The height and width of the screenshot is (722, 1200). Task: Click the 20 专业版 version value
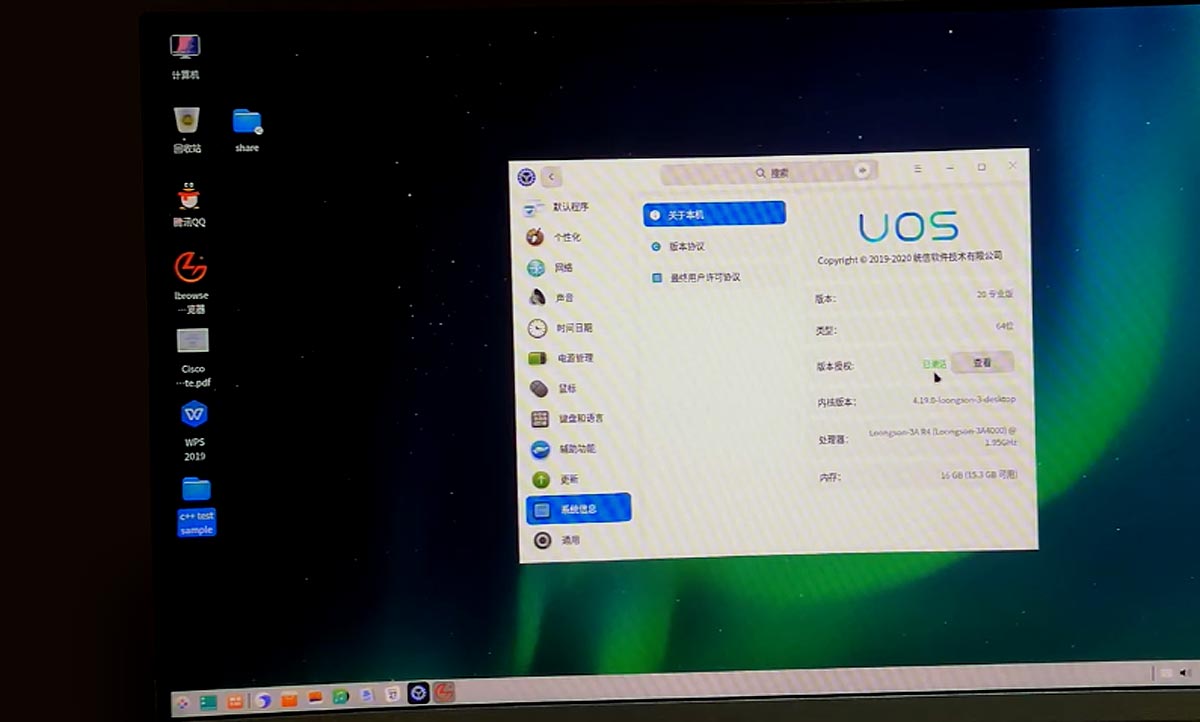994,294
